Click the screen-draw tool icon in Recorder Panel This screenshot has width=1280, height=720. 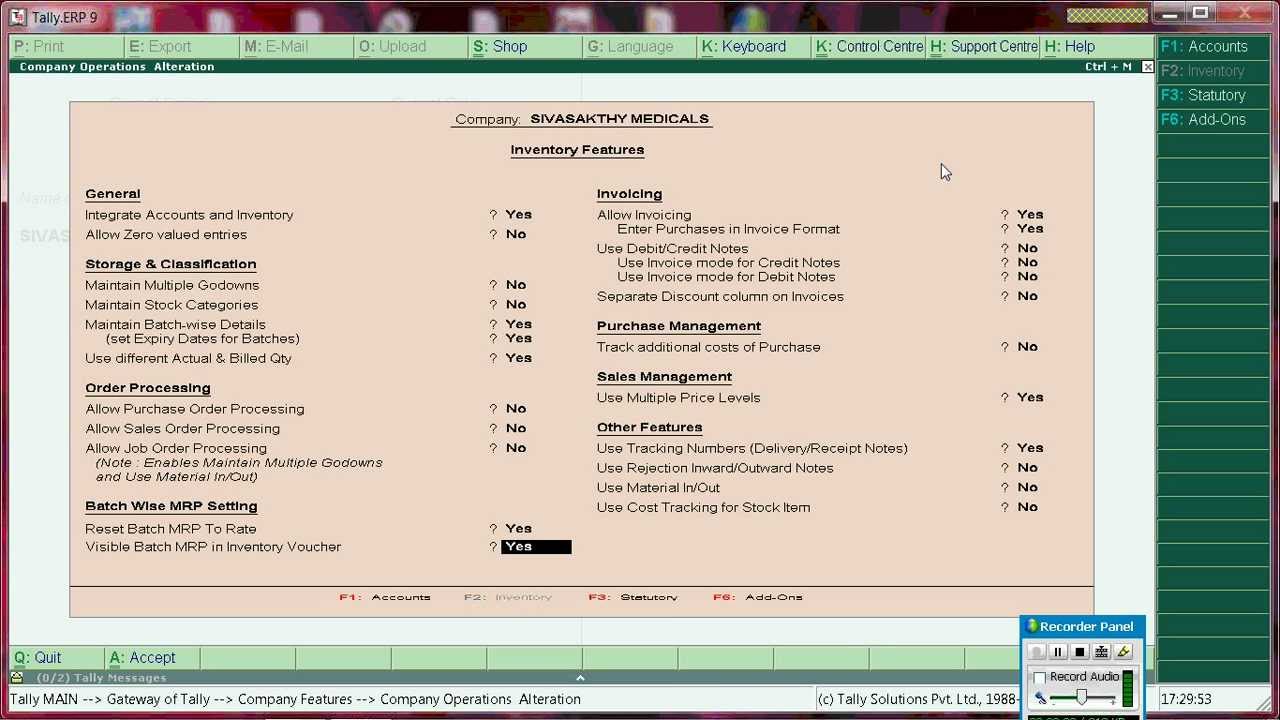click(x=1102, y=652)
